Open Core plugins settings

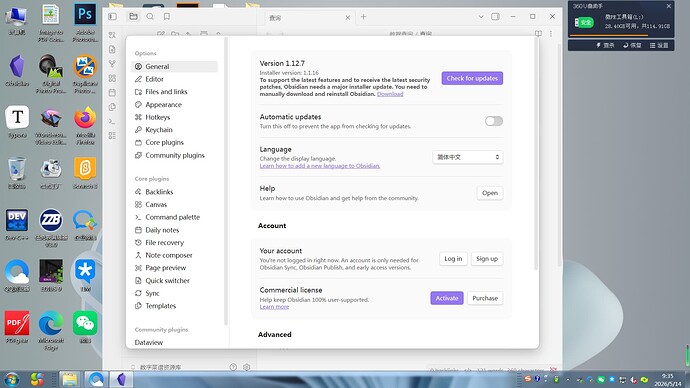point(174,143)
